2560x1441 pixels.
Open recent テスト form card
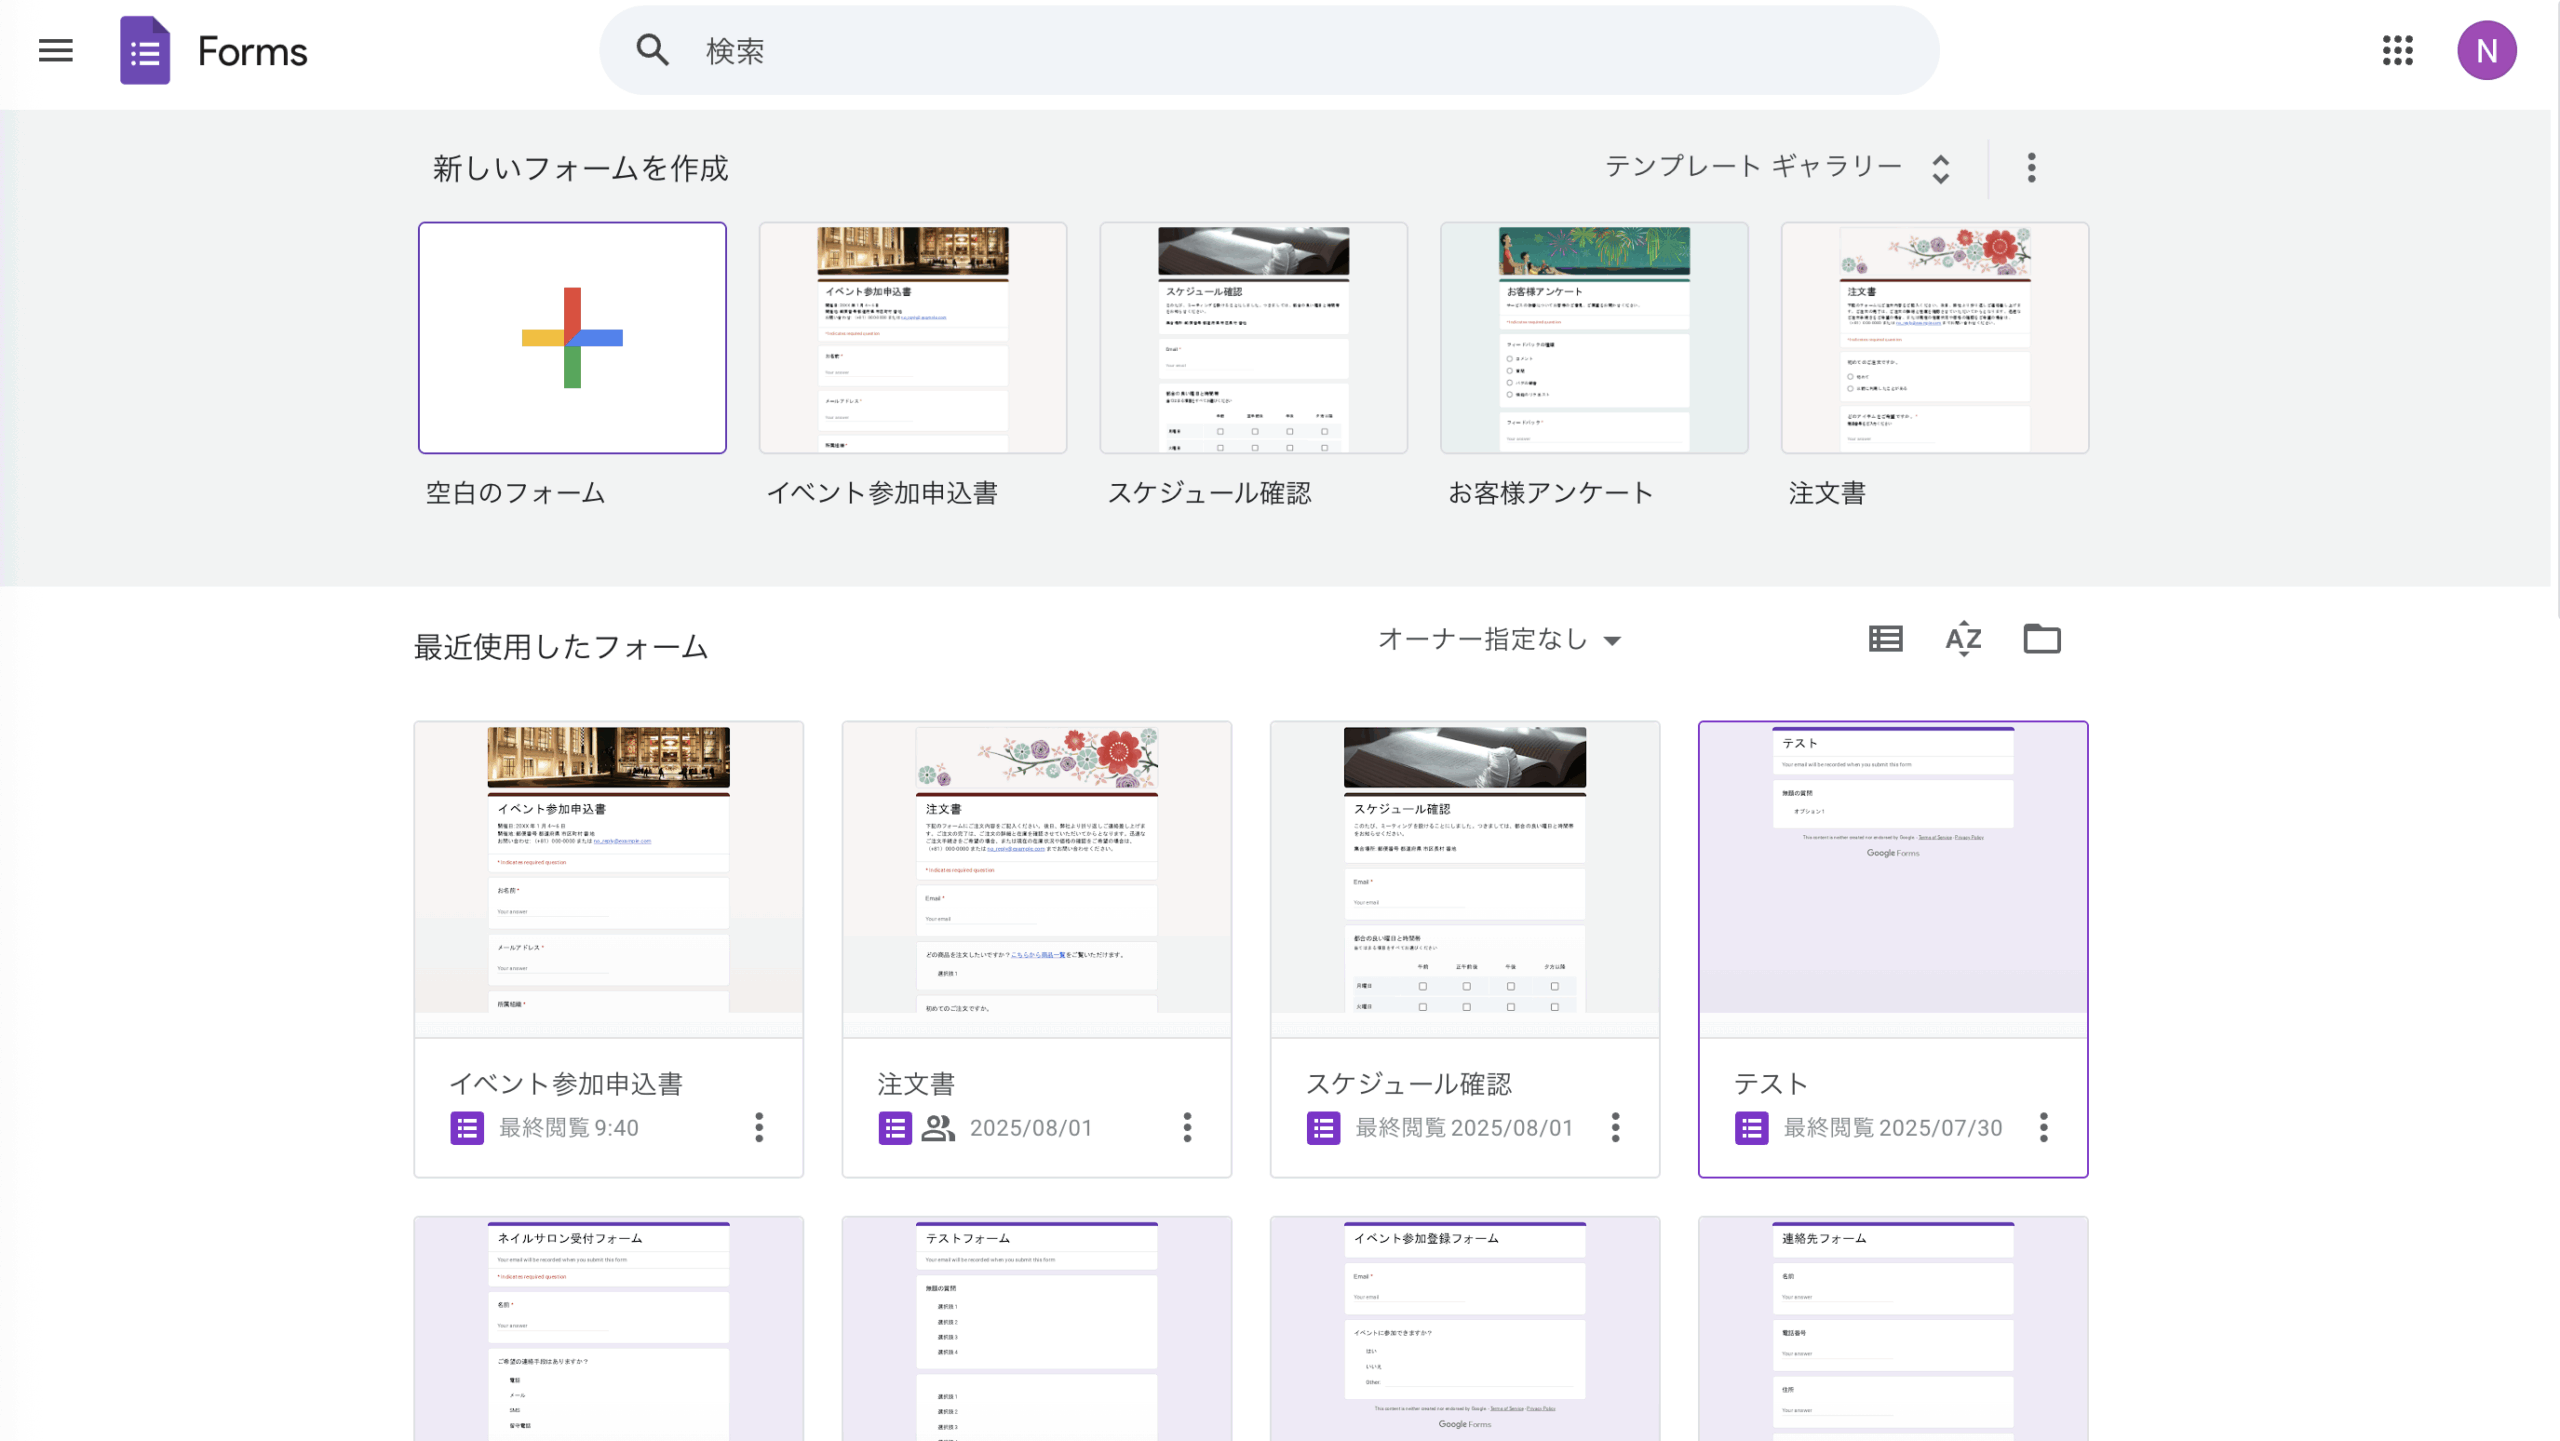point(1893,949)
